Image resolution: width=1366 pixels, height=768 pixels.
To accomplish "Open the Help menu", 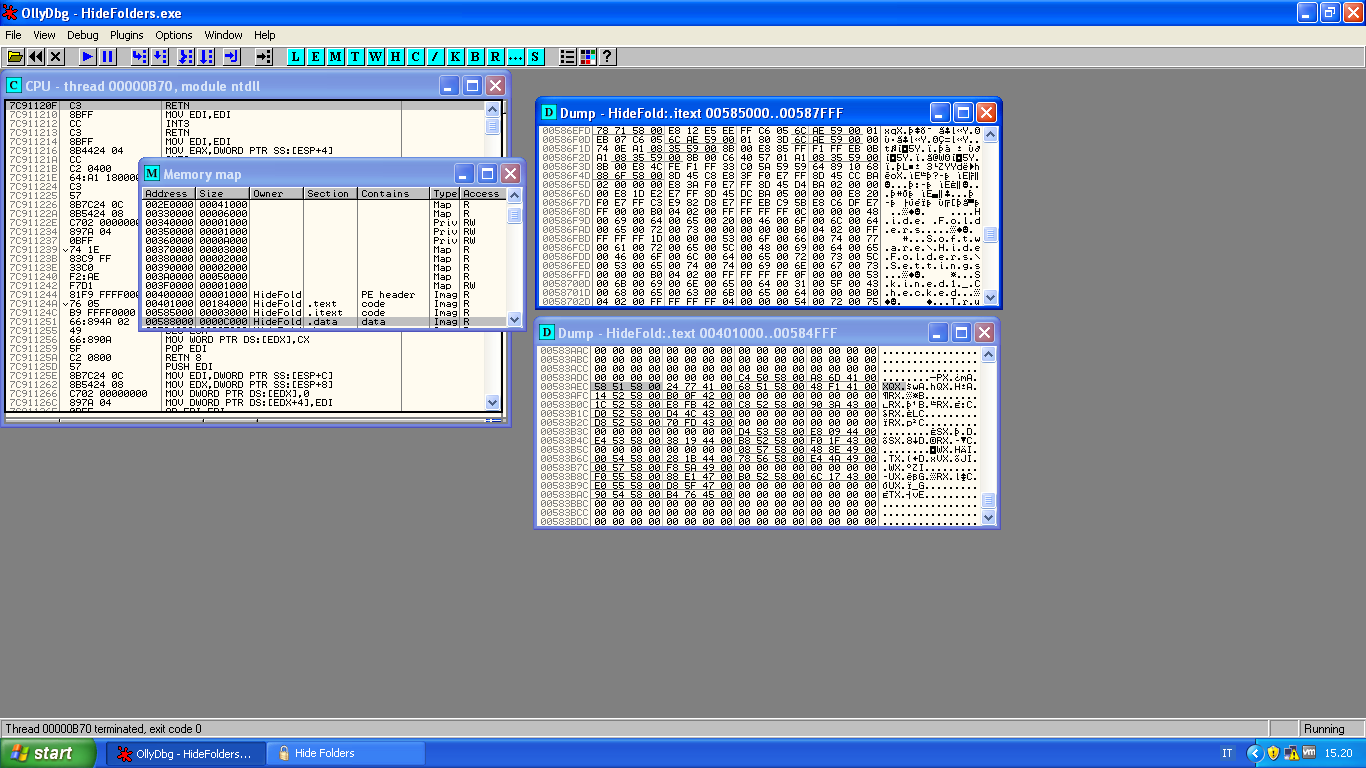I will click(265, 35).
